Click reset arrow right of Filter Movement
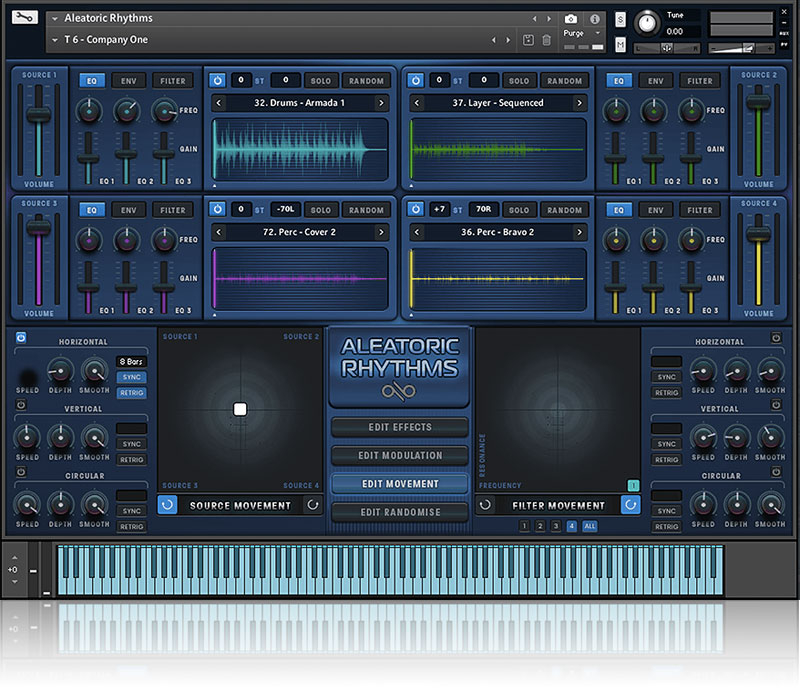Image resolution: width=800 pixels, height=700 pixels. tap(629, 505)
